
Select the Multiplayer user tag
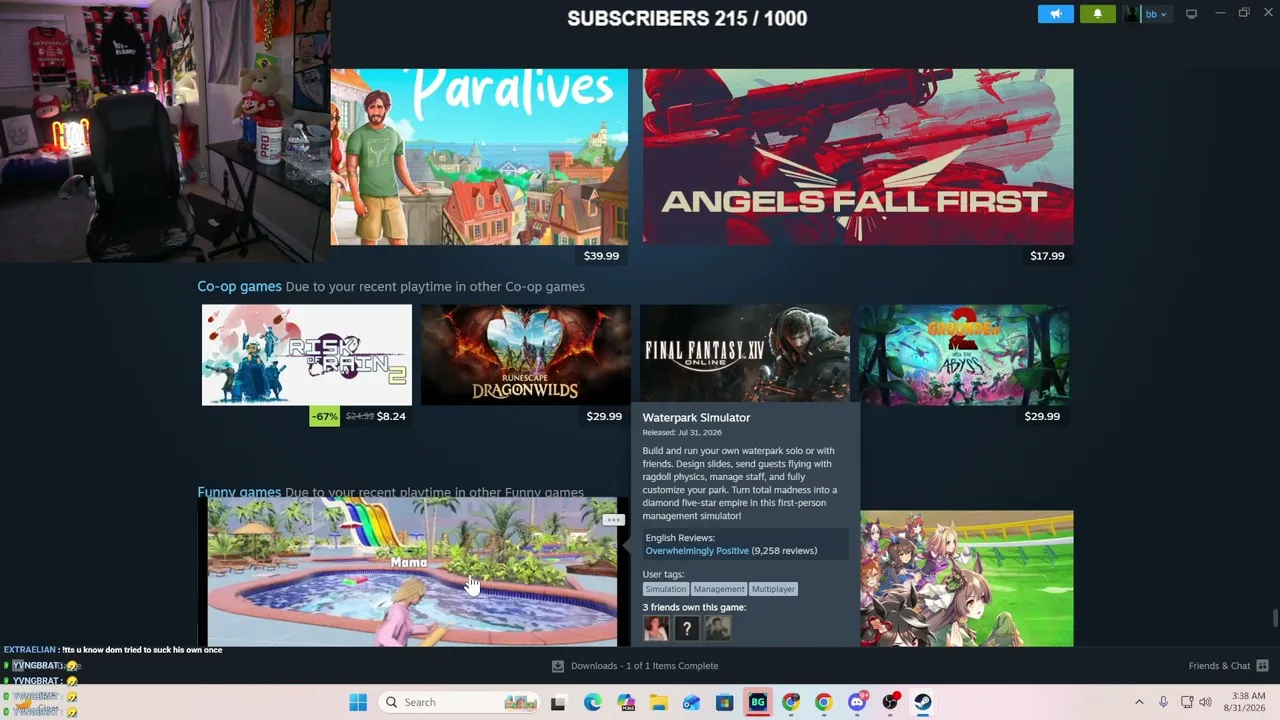click(773, 589)
